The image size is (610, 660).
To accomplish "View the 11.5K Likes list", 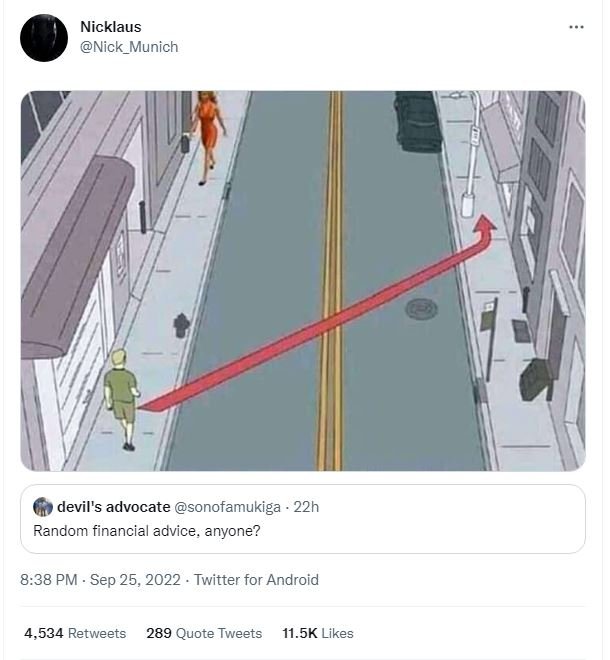I will (x=318, y=633).
